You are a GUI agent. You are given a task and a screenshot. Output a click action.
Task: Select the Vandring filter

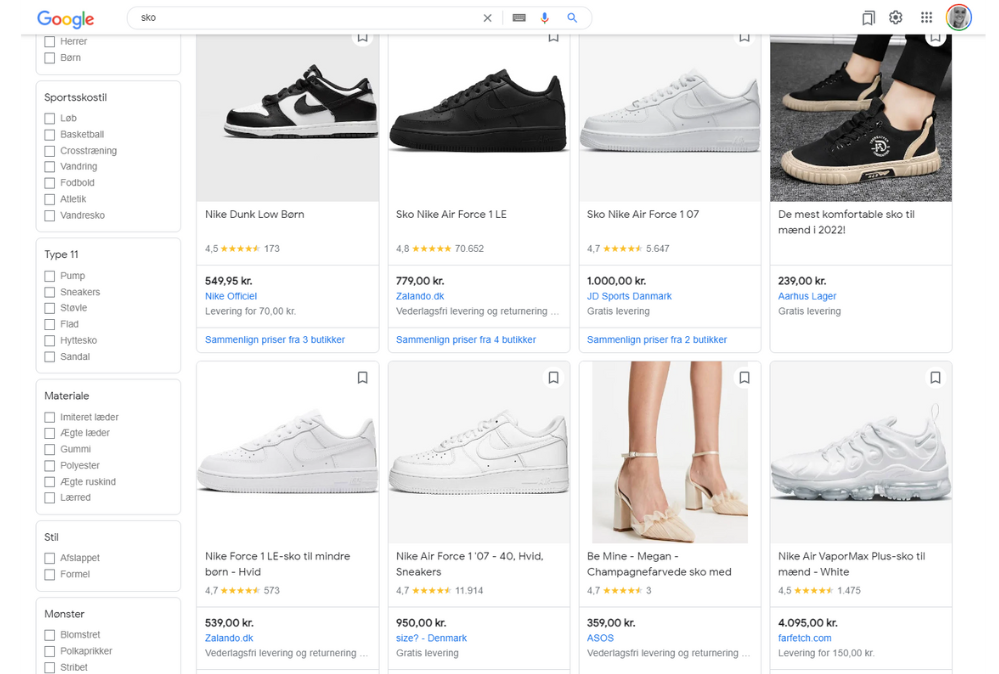[50, 167]
